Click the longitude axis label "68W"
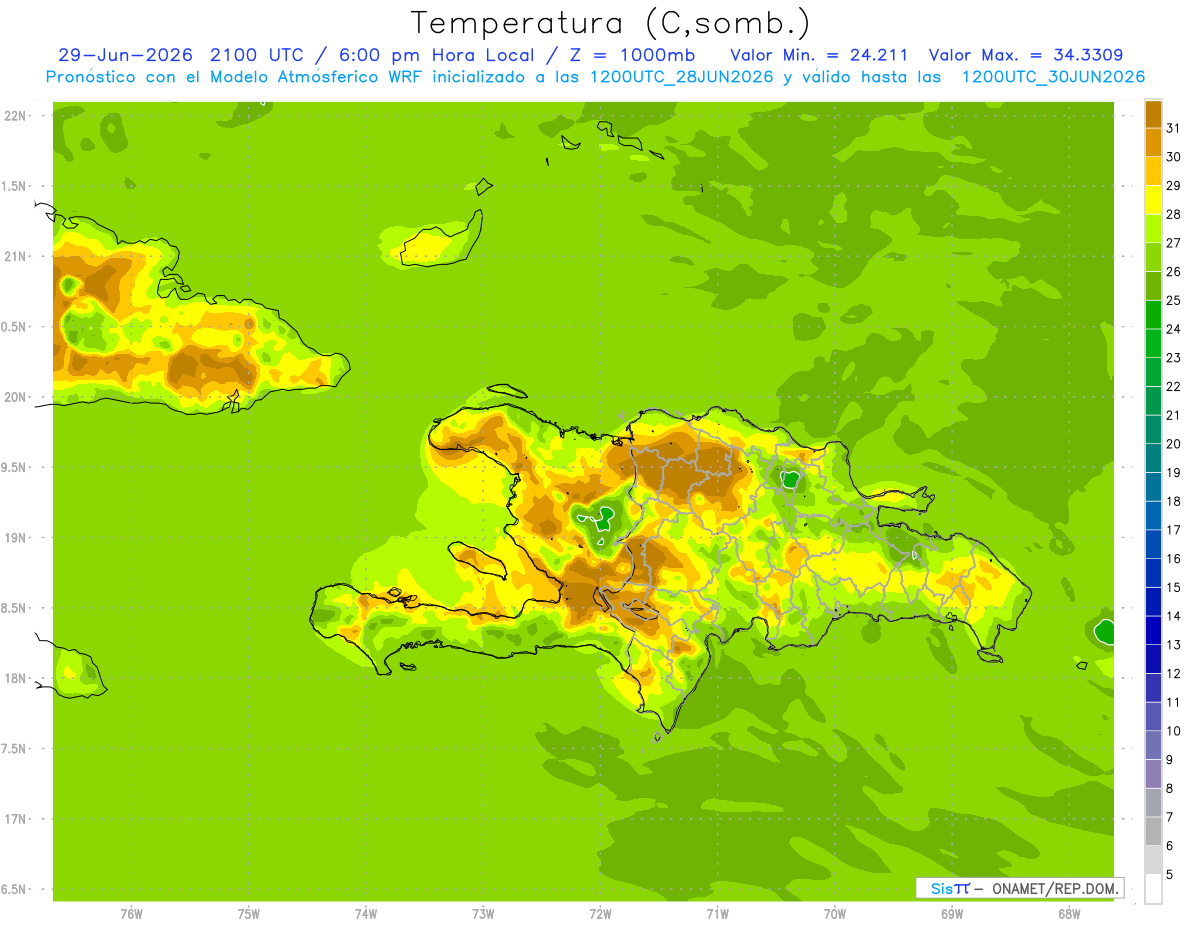The image size is (1200, 927). (x=1069, y=914)
